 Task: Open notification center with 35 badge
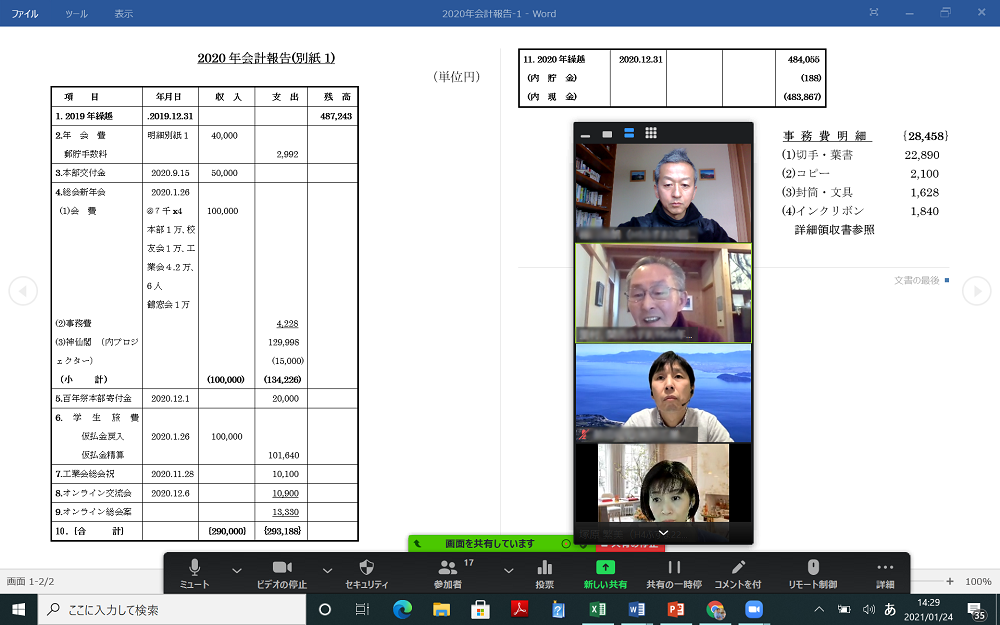point(976,610)
